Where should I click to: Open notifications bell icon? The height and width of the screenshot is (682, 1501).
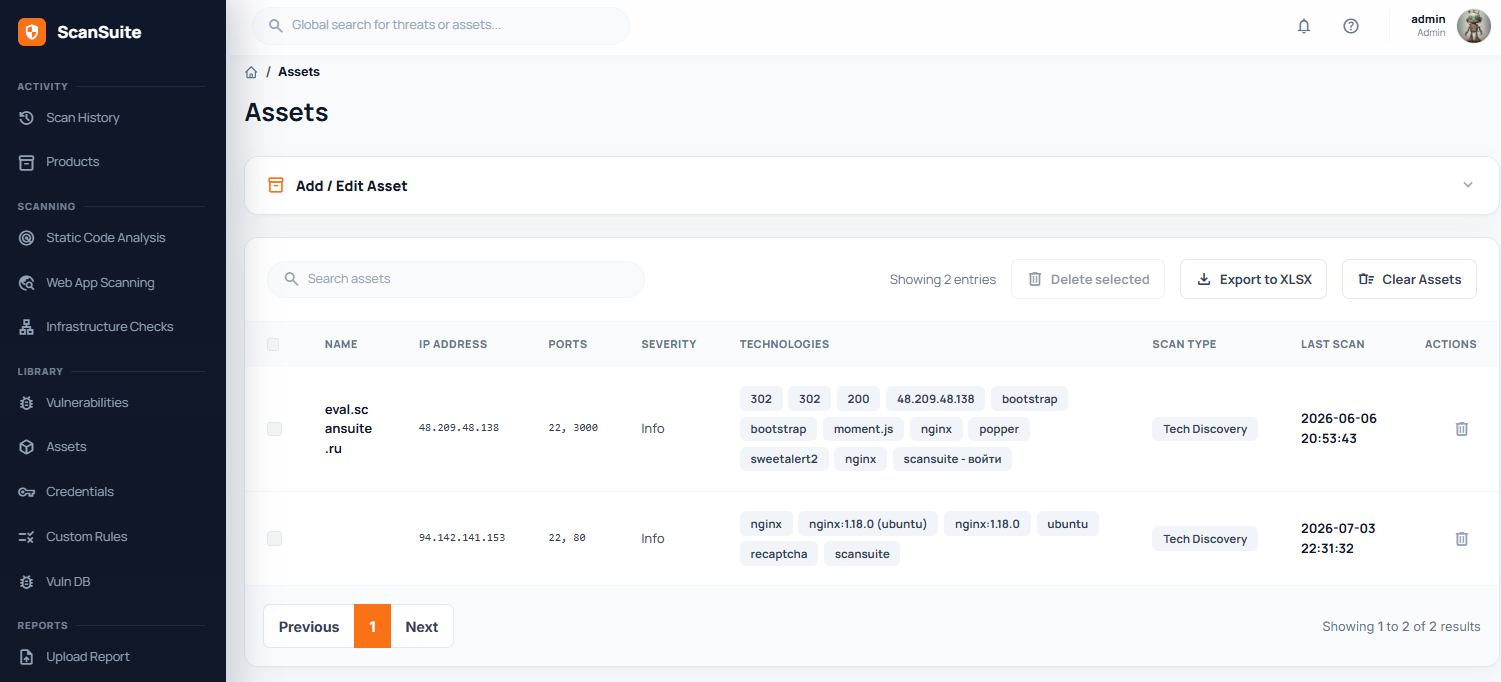[1304, 26]
